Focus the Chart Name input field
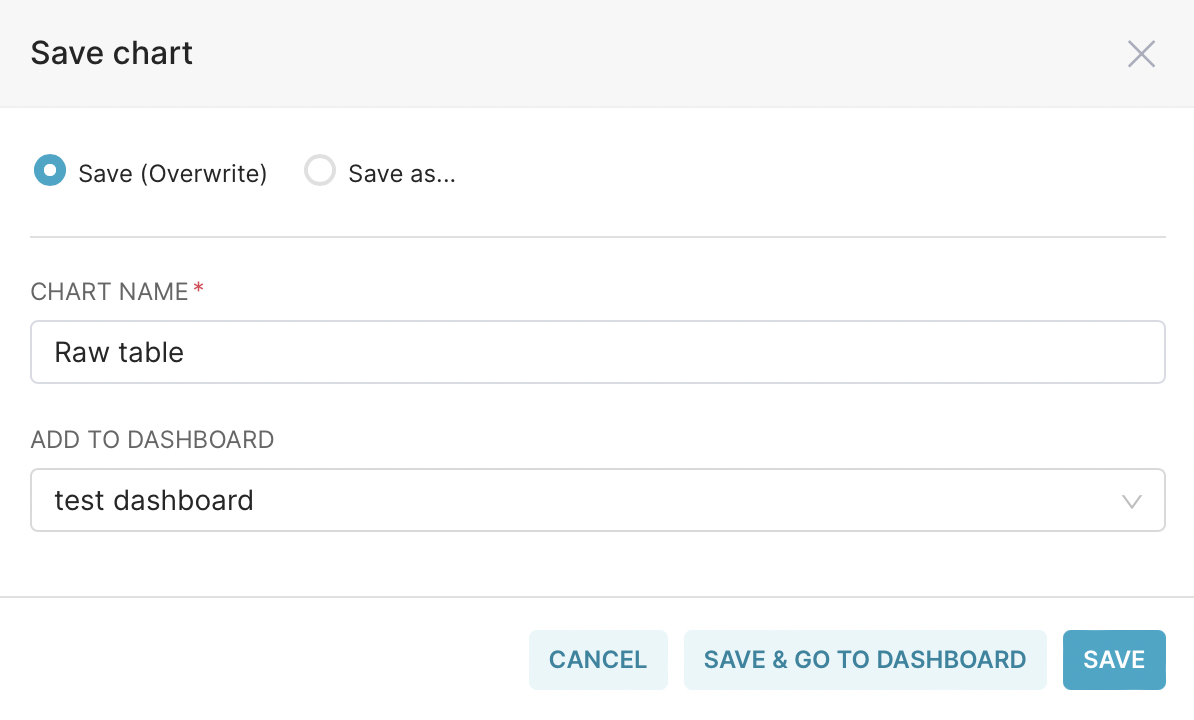 tap(597, 352)
